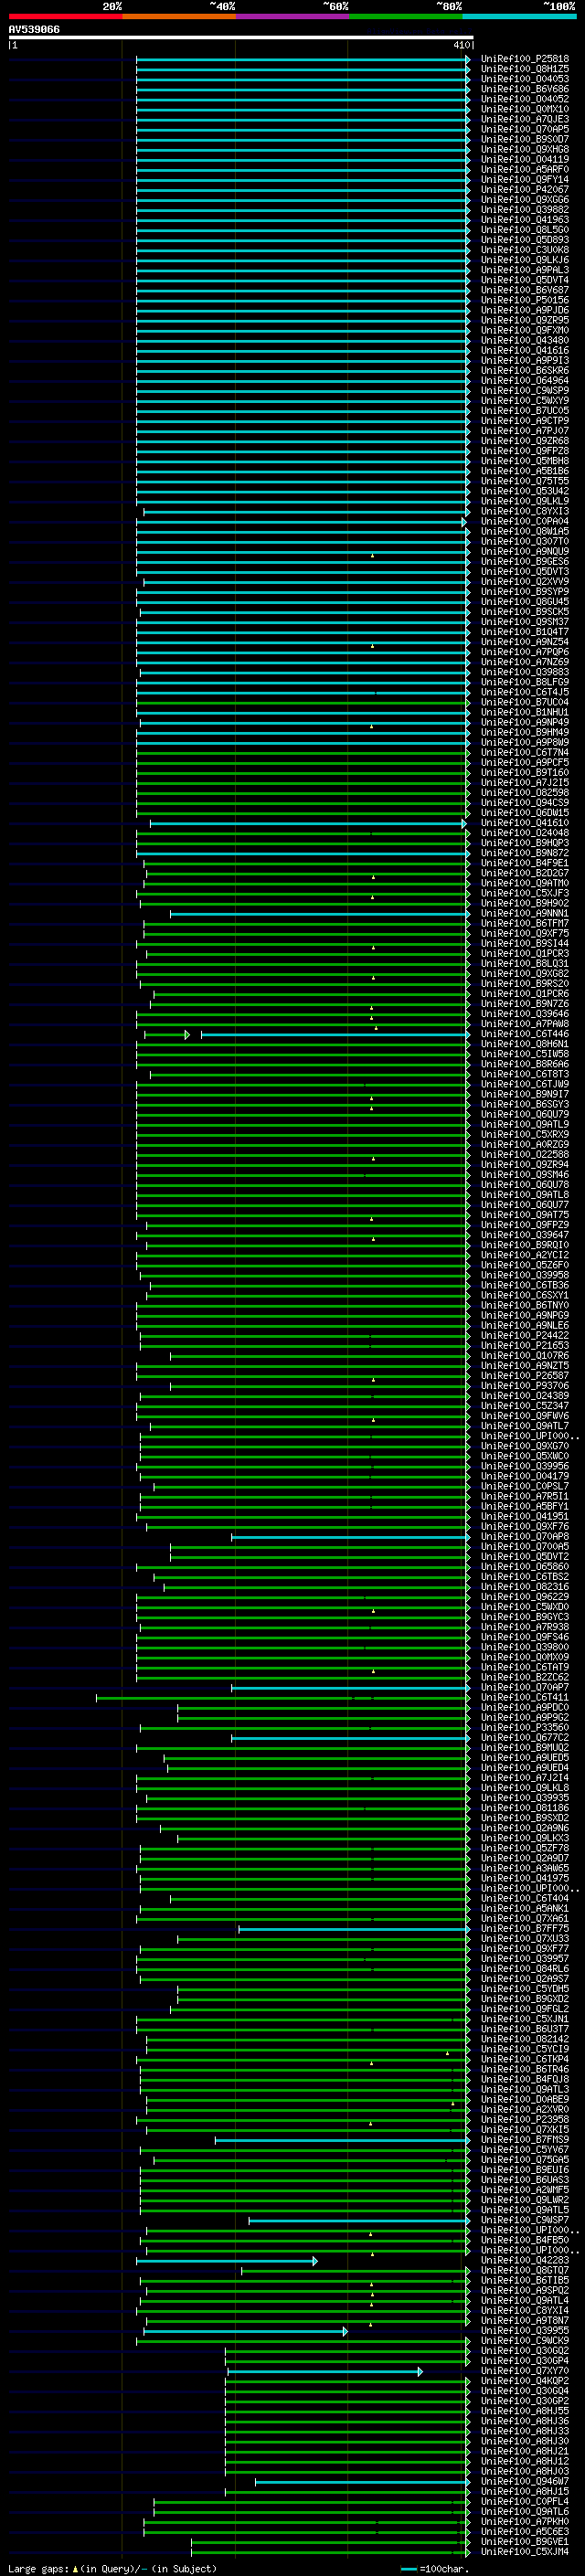This screenshot has height=2576, width=585.
Task: Click label UniRef100_Q9ZR95
Action: tap(525, 320)
